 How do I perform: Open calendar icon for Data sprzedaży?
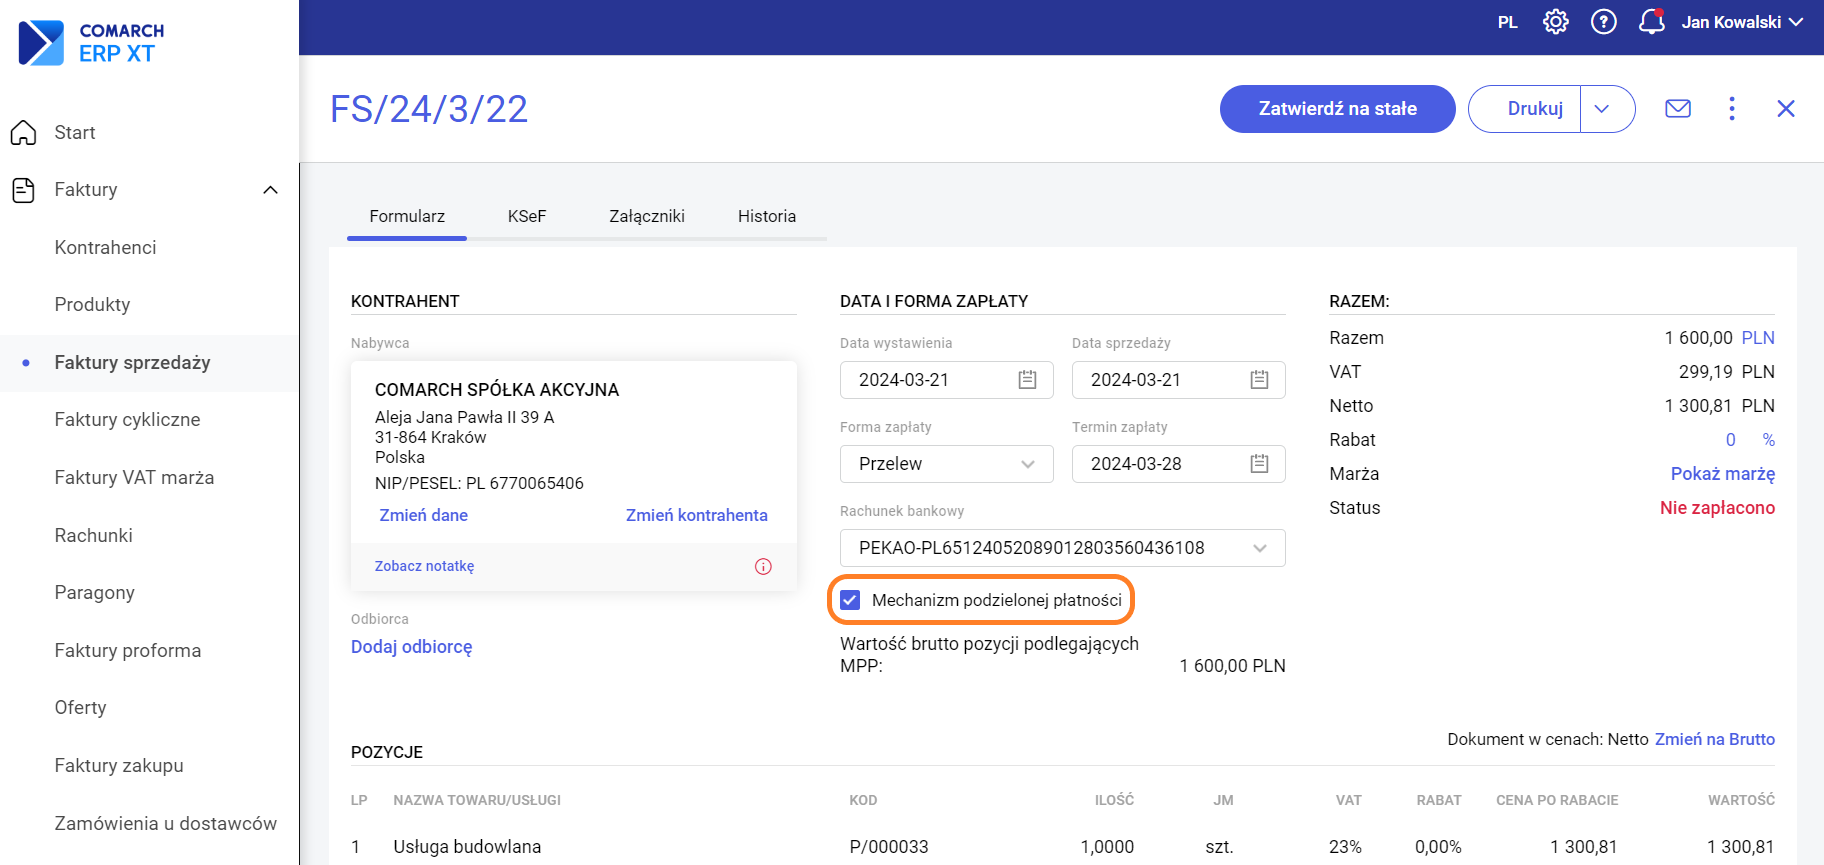click(x=1259, y=380)
